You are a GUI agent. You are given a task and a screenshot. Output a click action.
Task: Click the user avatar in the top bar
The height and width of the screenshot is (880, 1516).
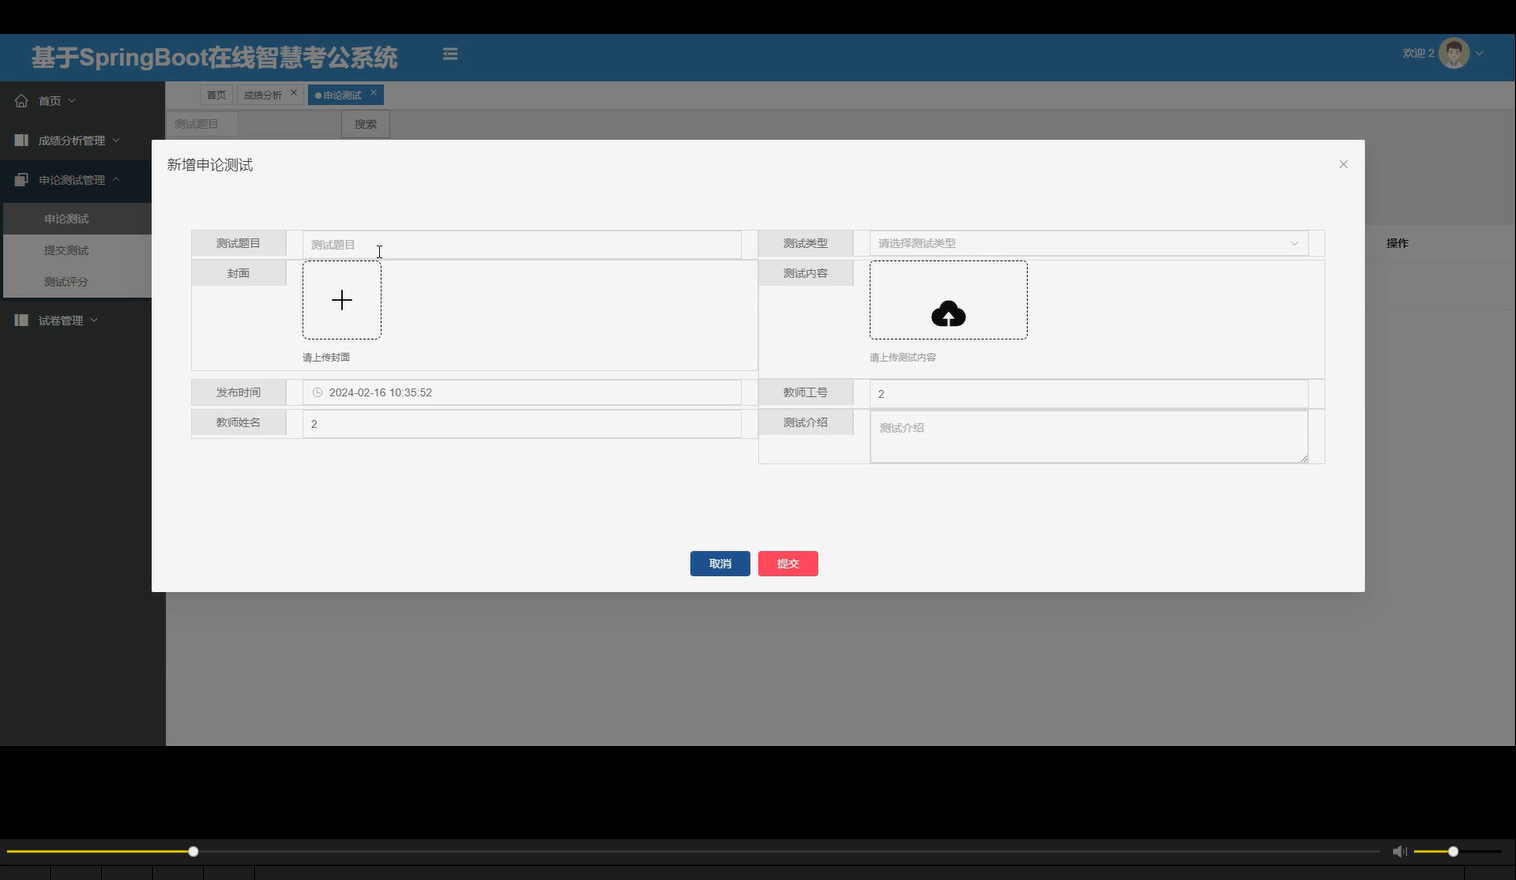coord(1455,53)
